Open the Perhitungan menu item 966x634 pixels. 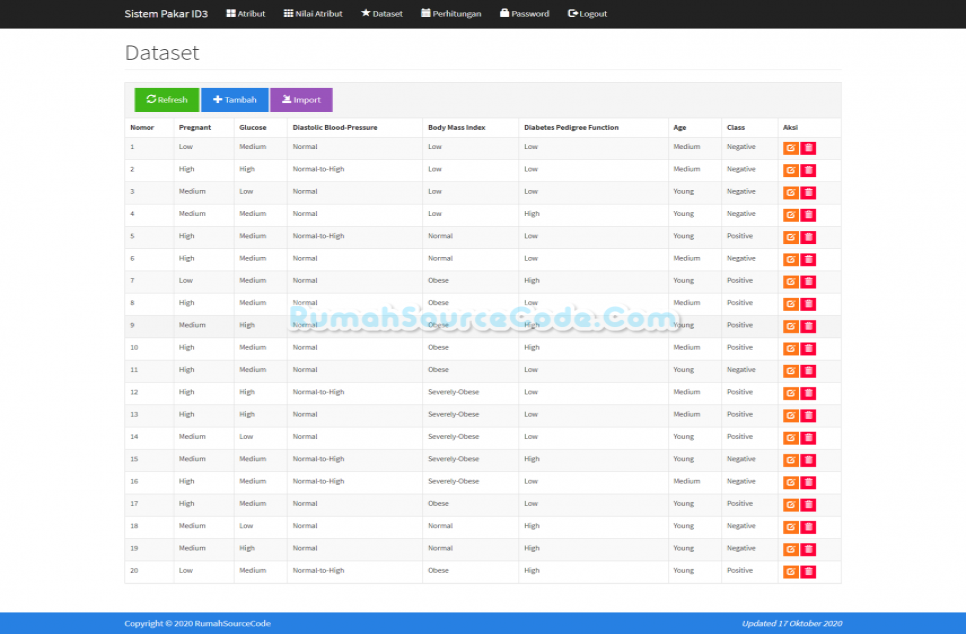(x=451, y=14)
